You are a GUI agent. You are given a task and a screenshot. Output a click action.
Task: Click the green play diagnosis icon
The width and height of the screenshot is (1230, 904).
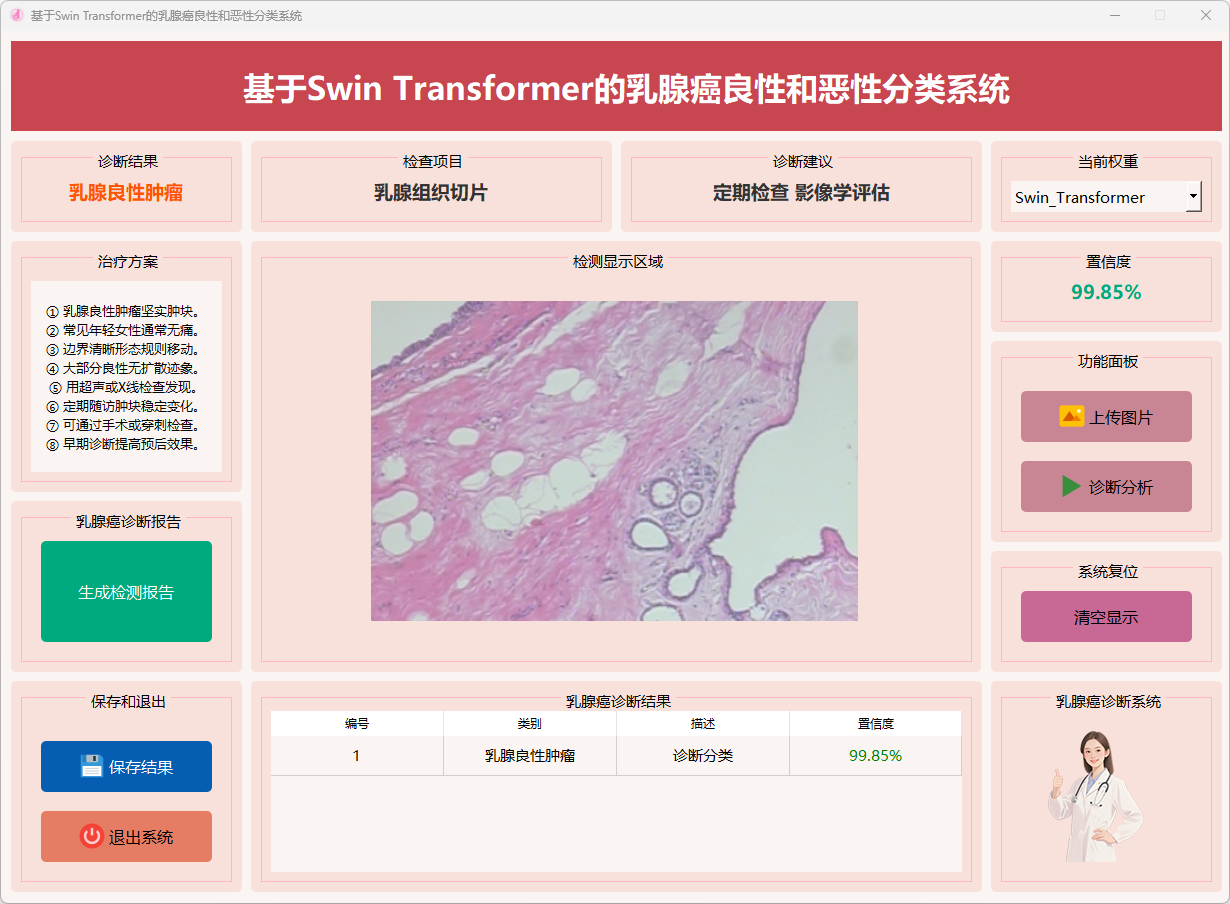pyautogui.click(x=1071, y=487)
